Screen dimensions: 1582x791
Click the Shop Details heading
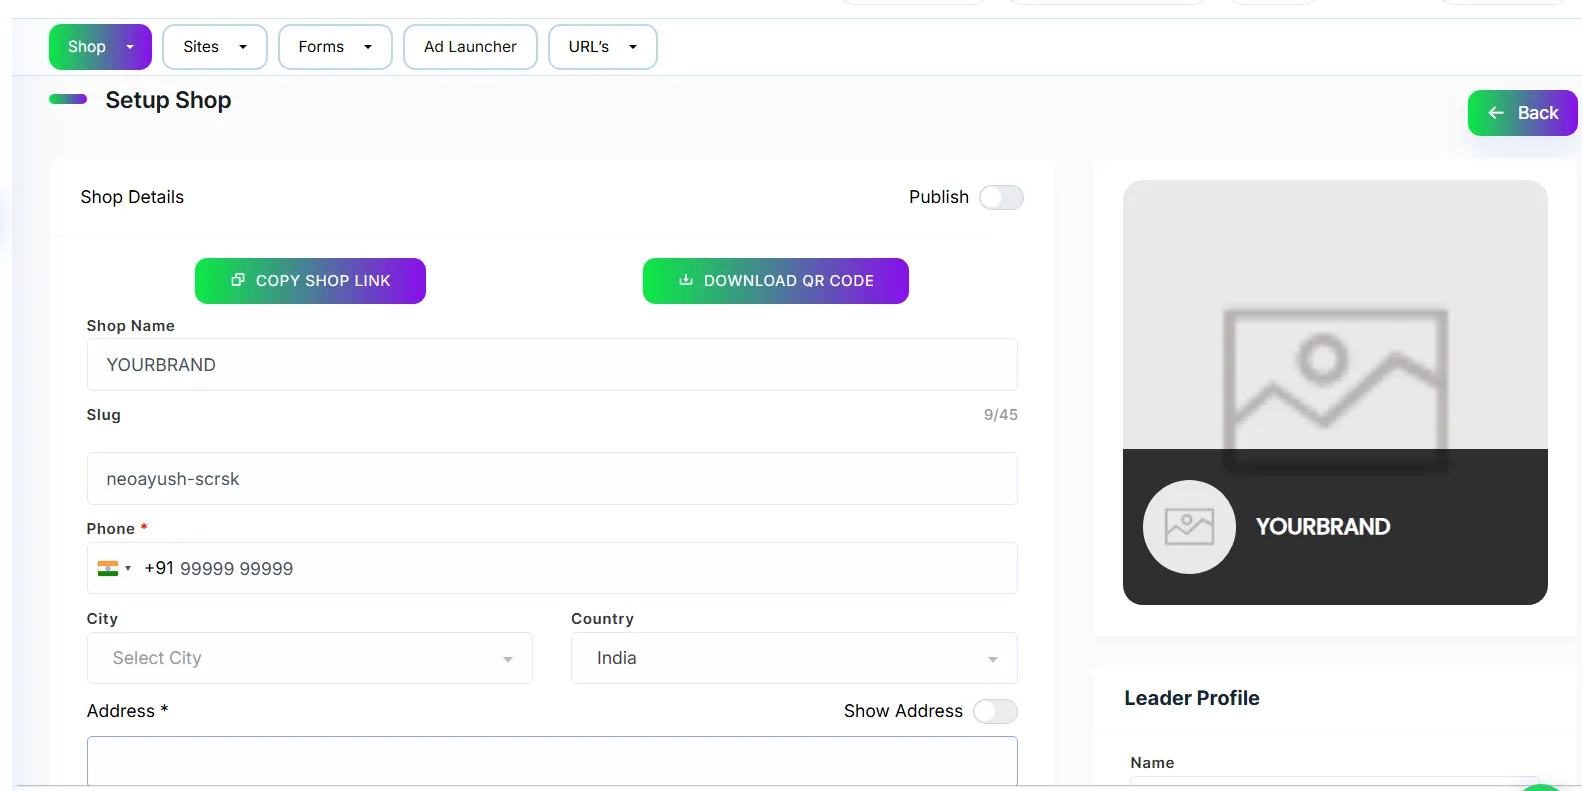(x=132, y=197)
